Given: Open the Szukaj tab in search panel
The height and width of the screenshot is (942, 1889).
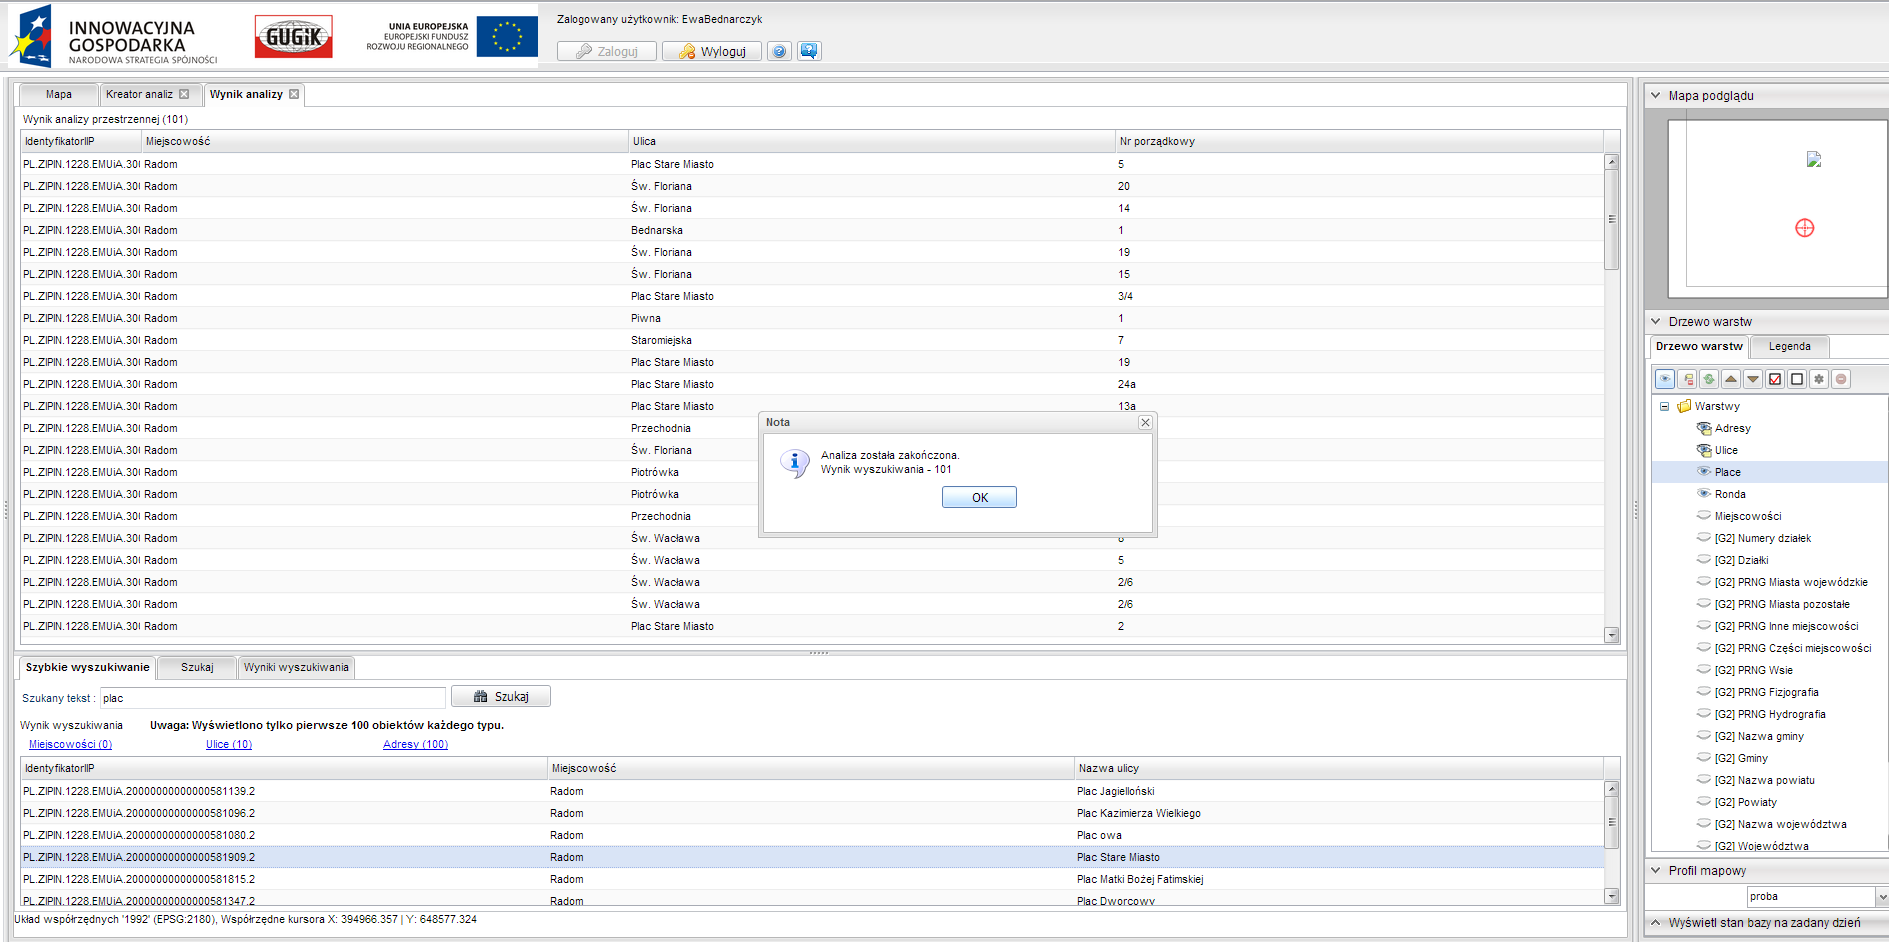Looking at the screenshot, I should (197, 667).
